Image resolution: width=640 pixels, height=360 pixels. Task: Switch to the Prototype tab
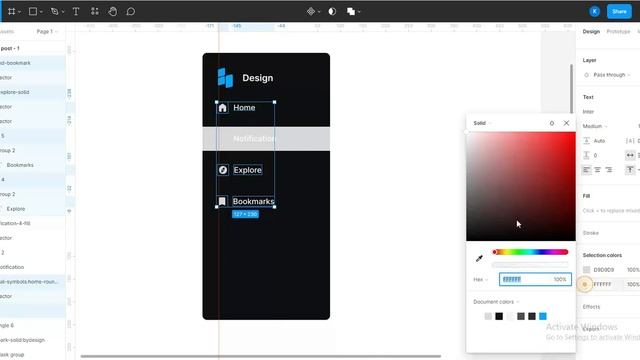coord(618,31)
